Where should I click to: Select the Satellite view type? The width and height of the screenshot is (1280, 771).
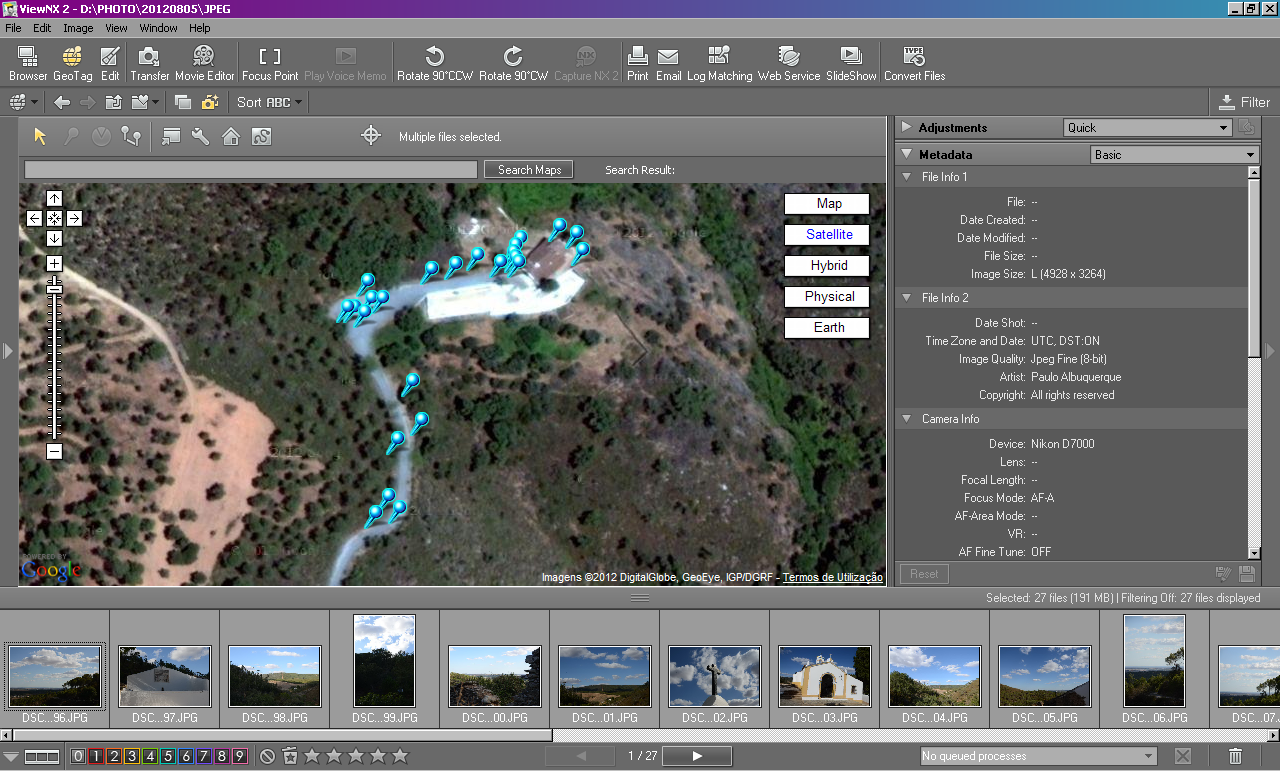[827, 235]
